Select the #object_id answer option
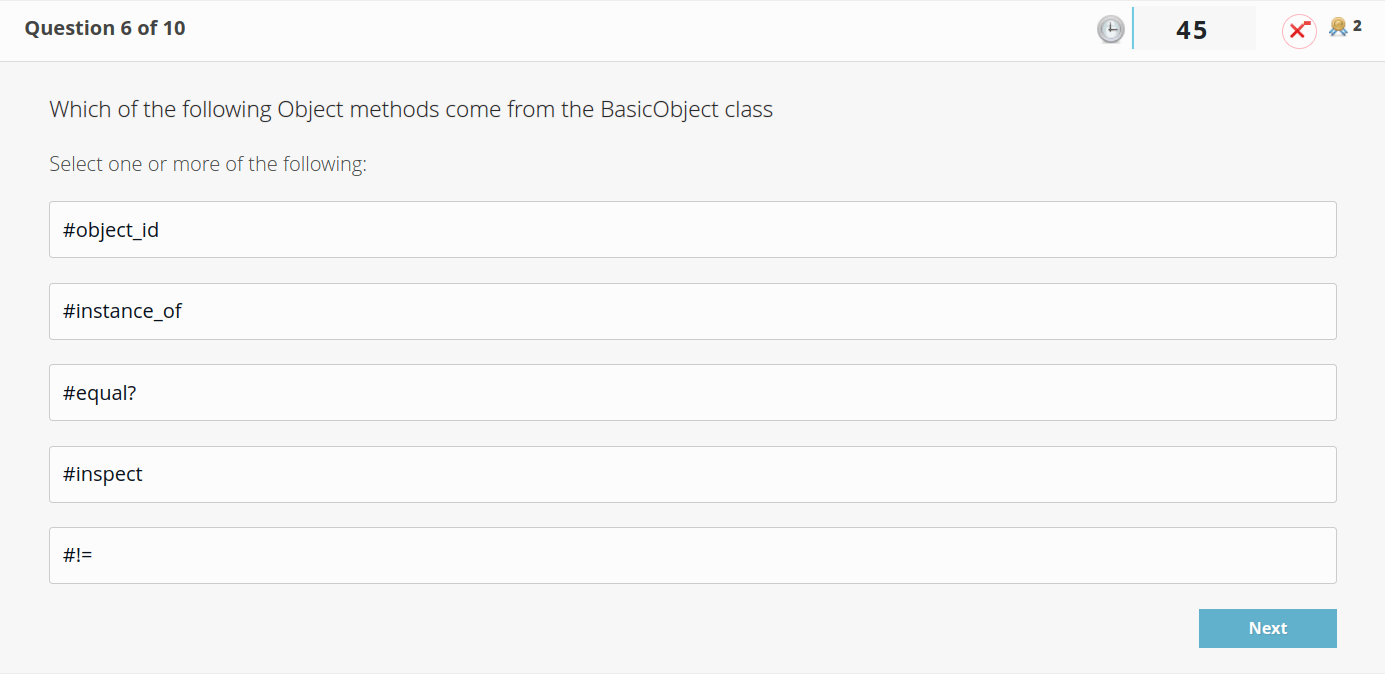Image resolution: width=1385 pixels, height=674 pixels. click(x=692, y=229)
